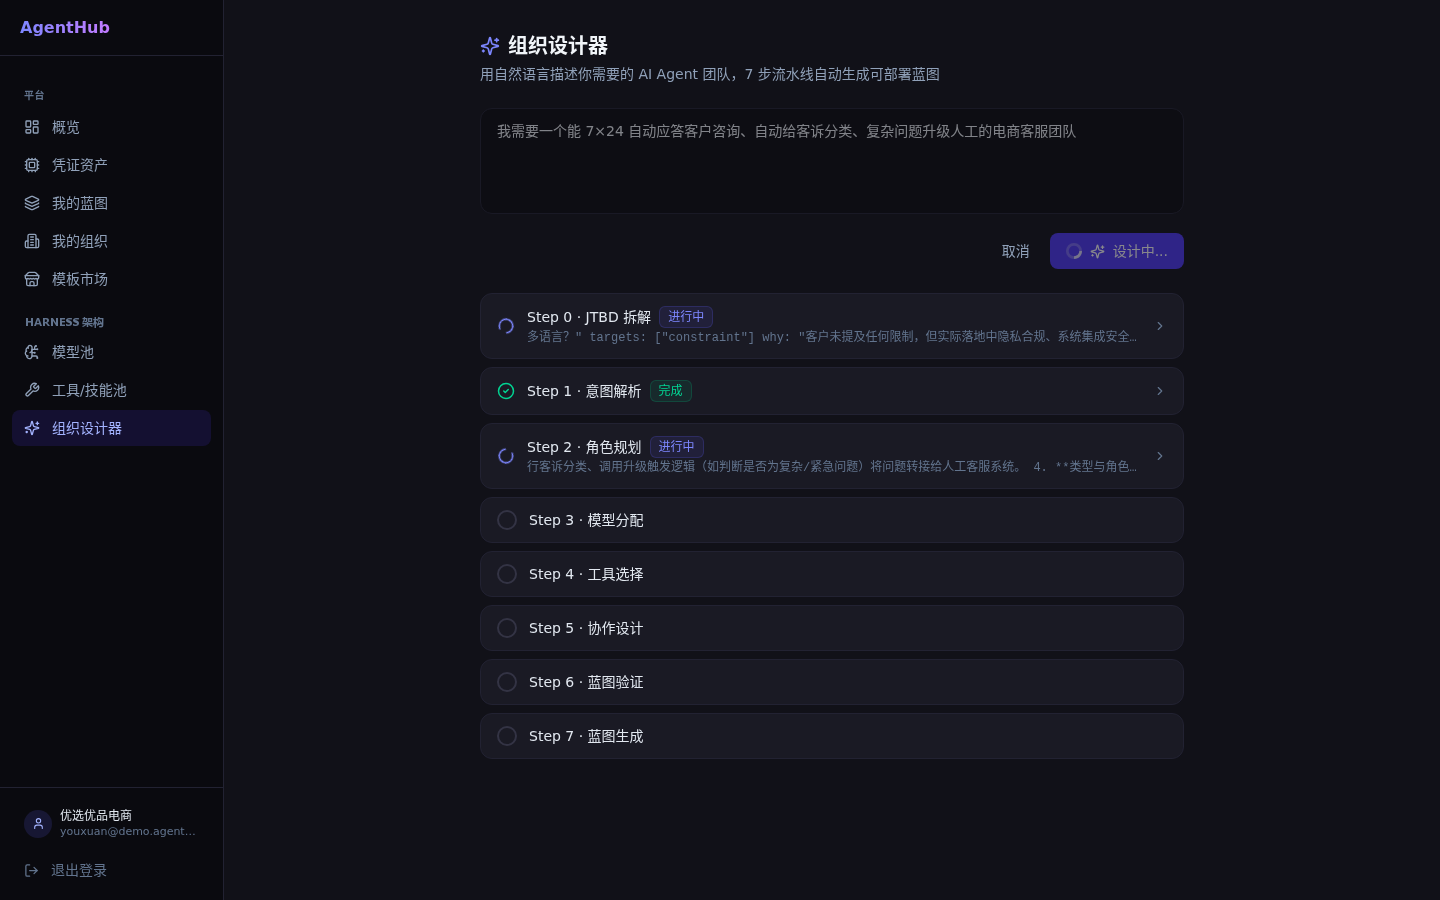Click the user avatar icon for 优选优品电商

coord(38,823)
